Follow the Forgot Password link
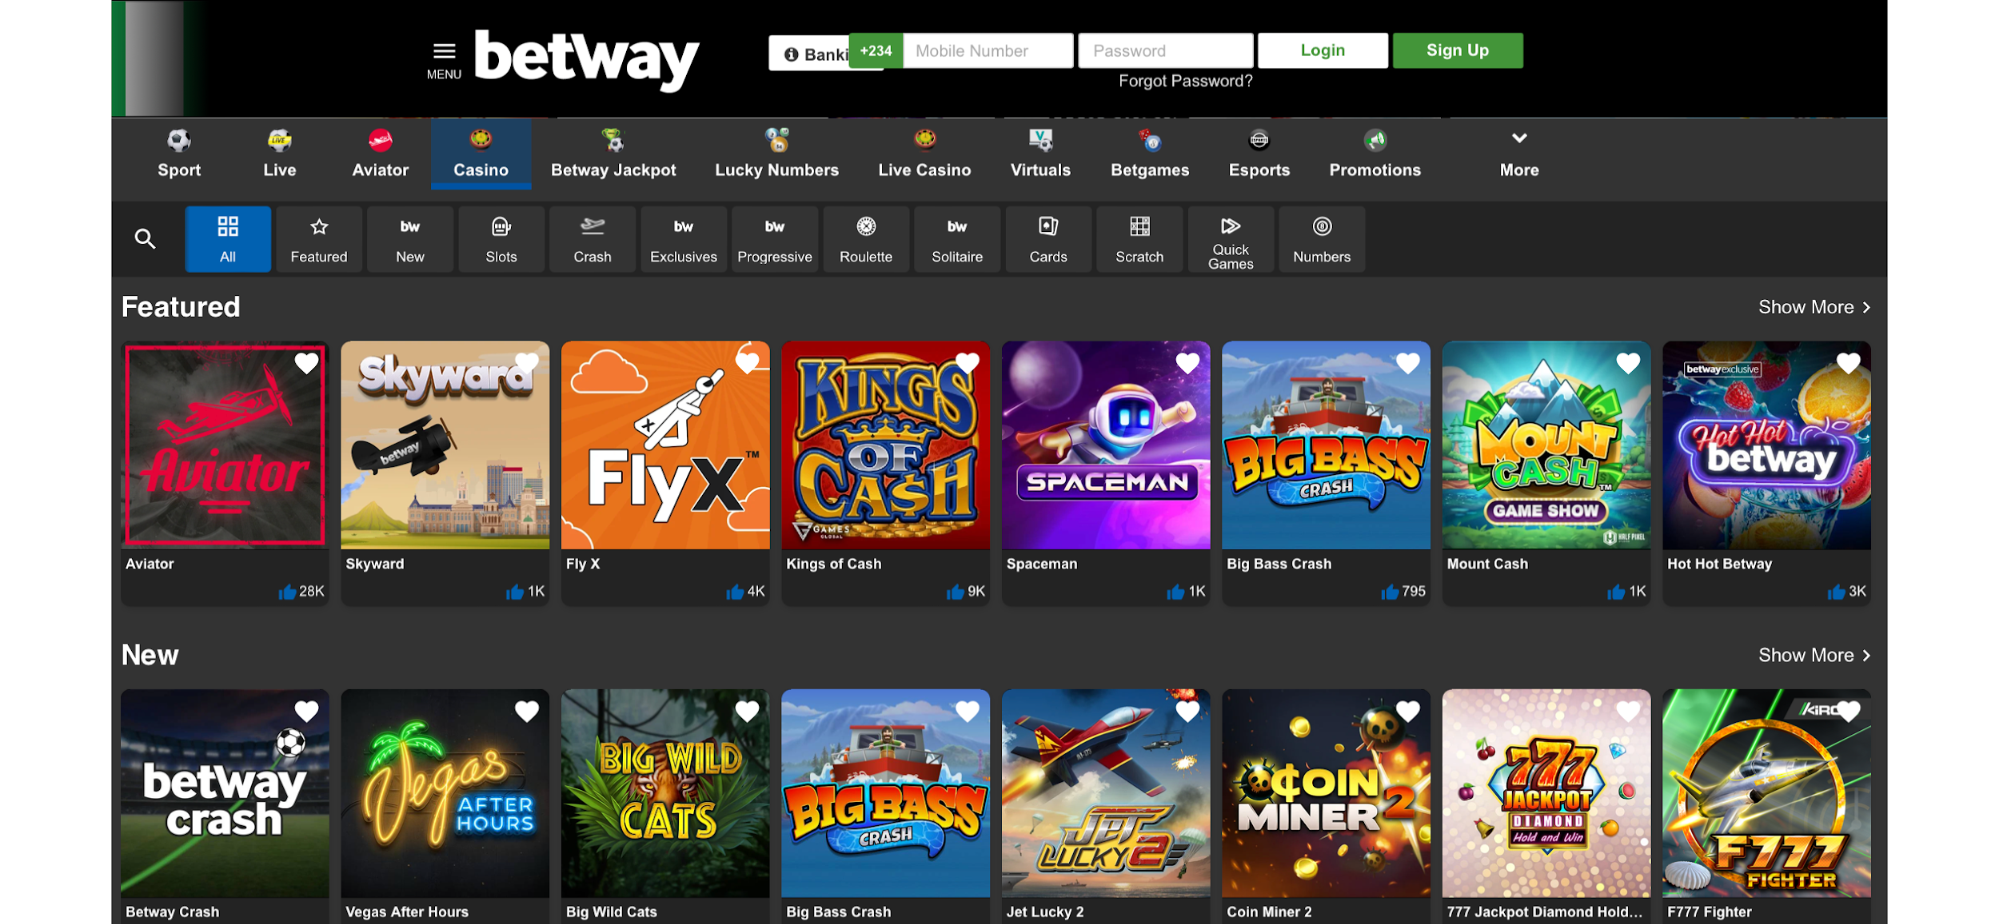 tap(1185, 81)
